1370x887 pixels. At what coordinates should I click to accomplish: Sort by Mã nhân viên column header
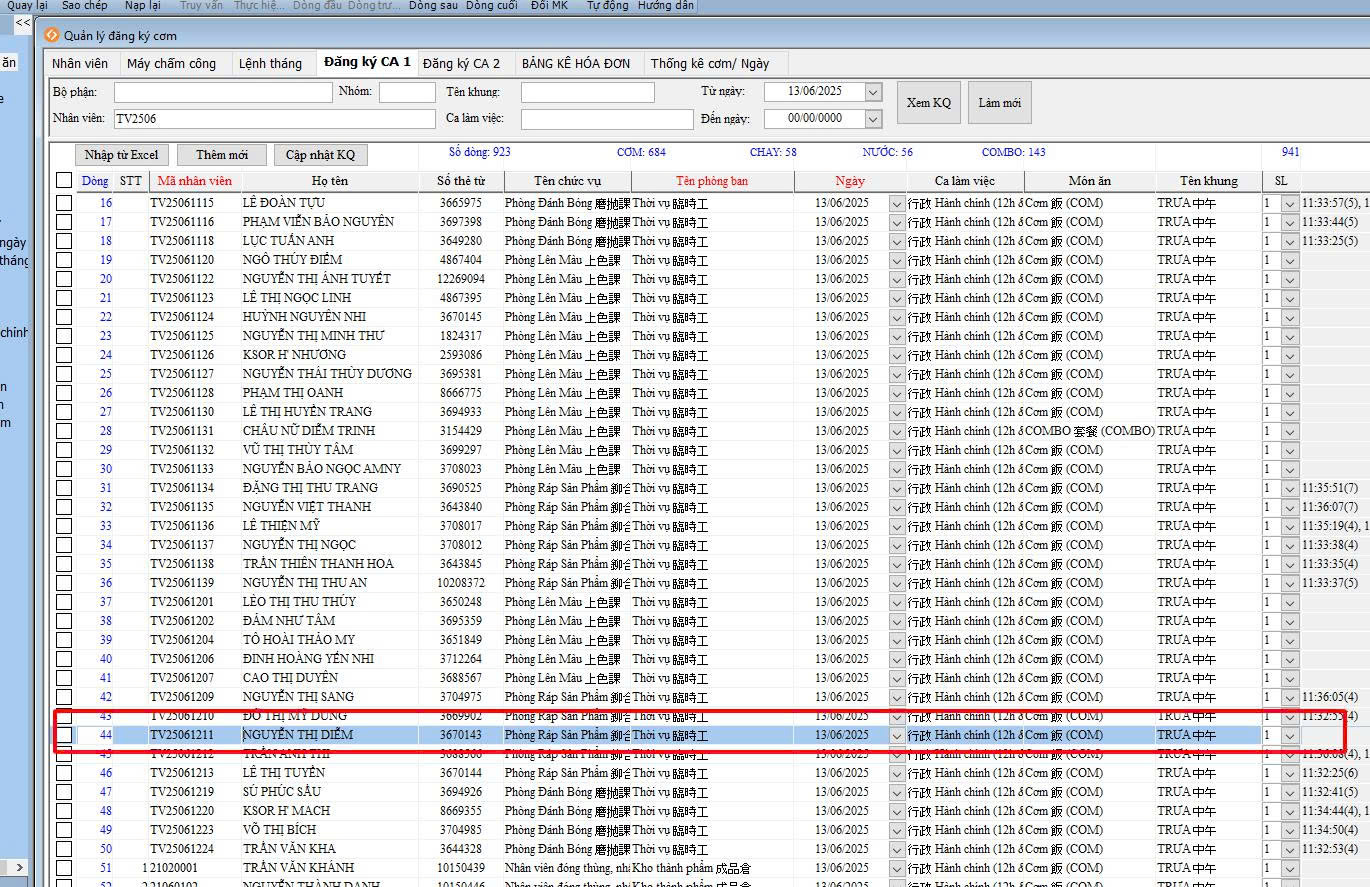[x=194, y=181]
